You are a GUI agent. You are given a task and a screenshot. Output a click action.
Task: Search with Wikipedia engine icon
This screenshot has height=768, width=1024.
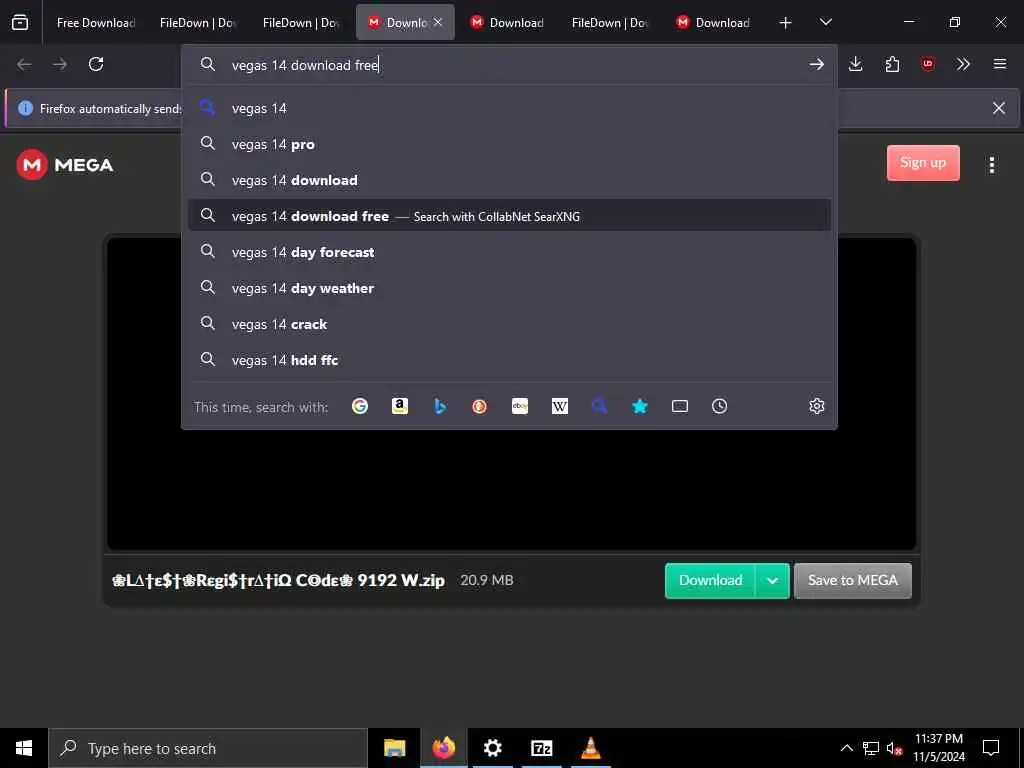tap(560, 406)
